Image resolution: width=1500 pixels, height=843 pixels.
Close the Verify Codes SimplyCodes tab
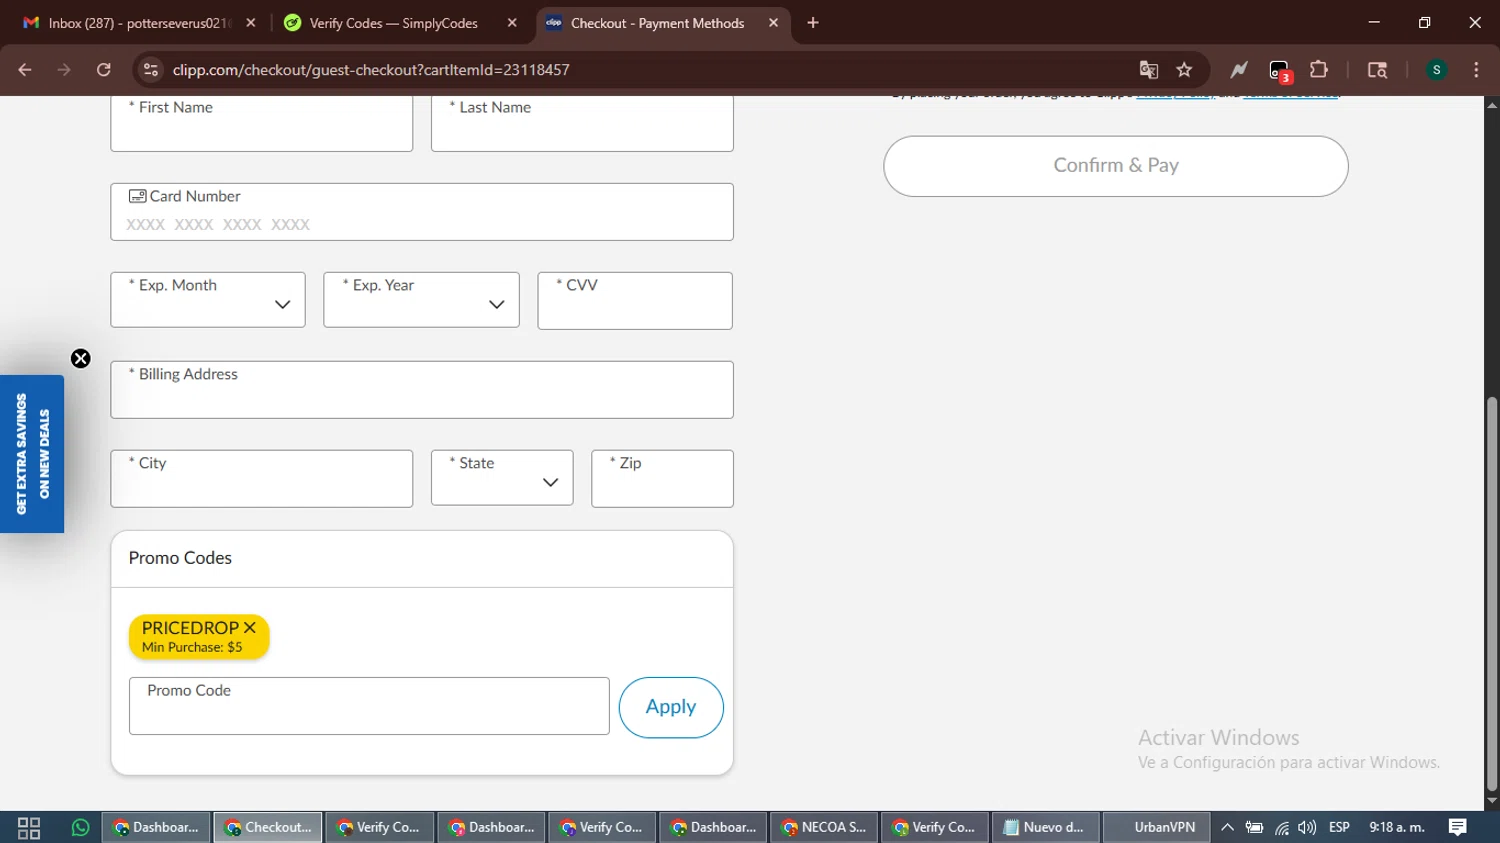(x=512, y=23)
